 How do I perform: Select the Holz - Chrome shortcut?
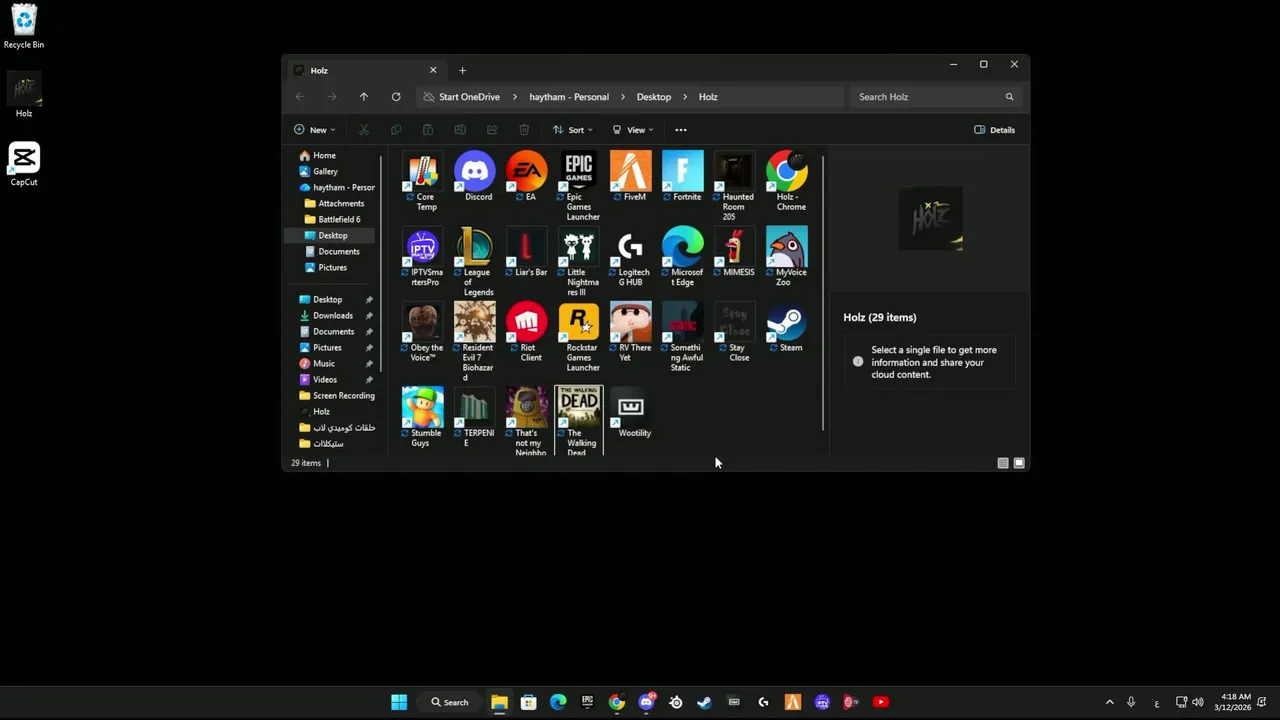787,181
